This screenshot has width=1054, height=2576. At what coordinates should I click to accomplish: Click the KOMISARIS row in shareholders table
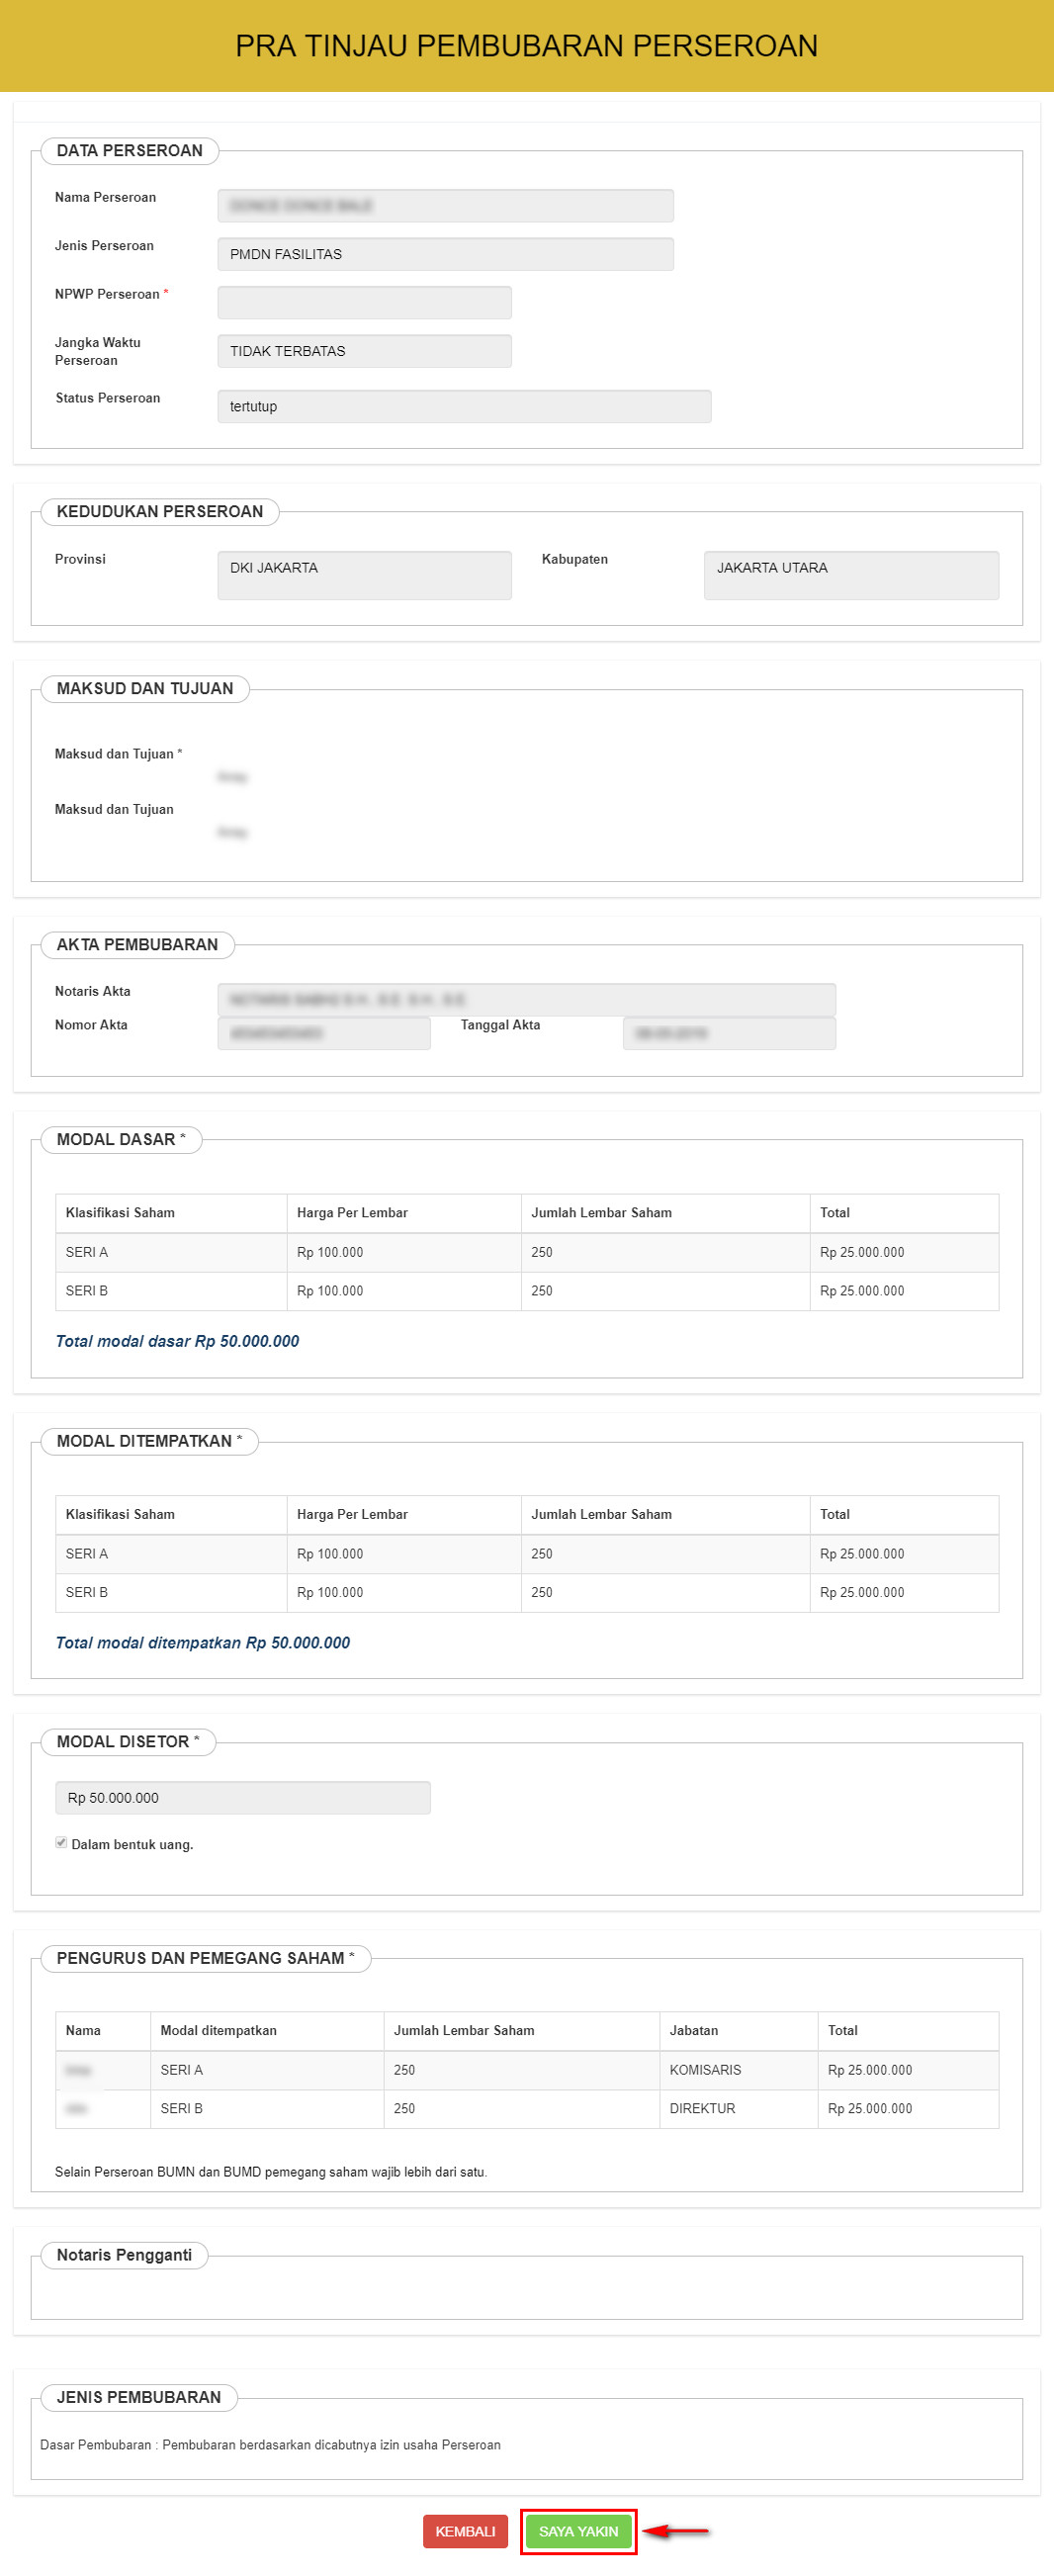point(705,2069)
